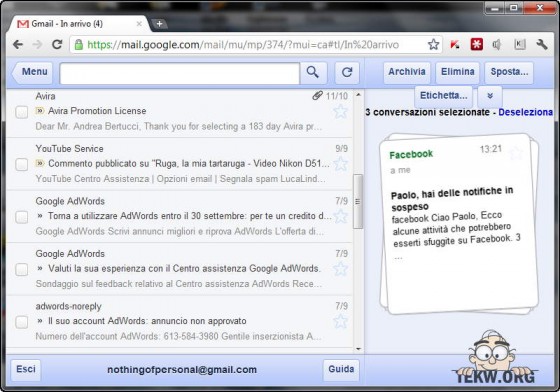This screenshot has width=560, height=392.
Task: Tick the checkbox for Torna a utilizzare AdWords
Action: [x=21, y=217]
